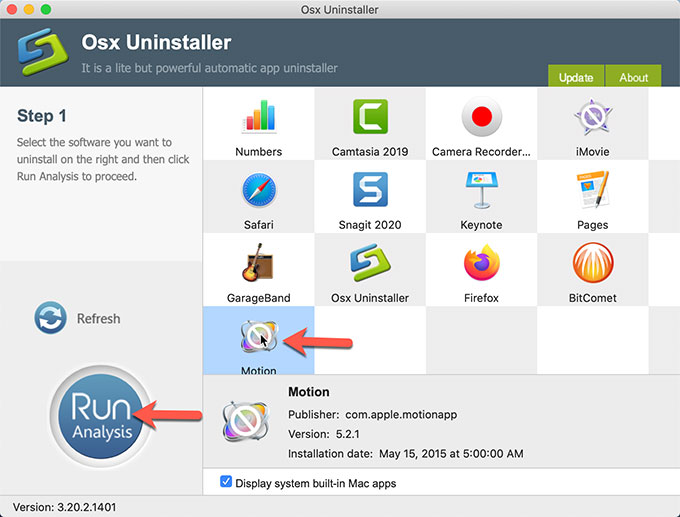Click the Version 5.2.1 text
The height and width of the screenshot is (517, 680).
pos(324,434)
